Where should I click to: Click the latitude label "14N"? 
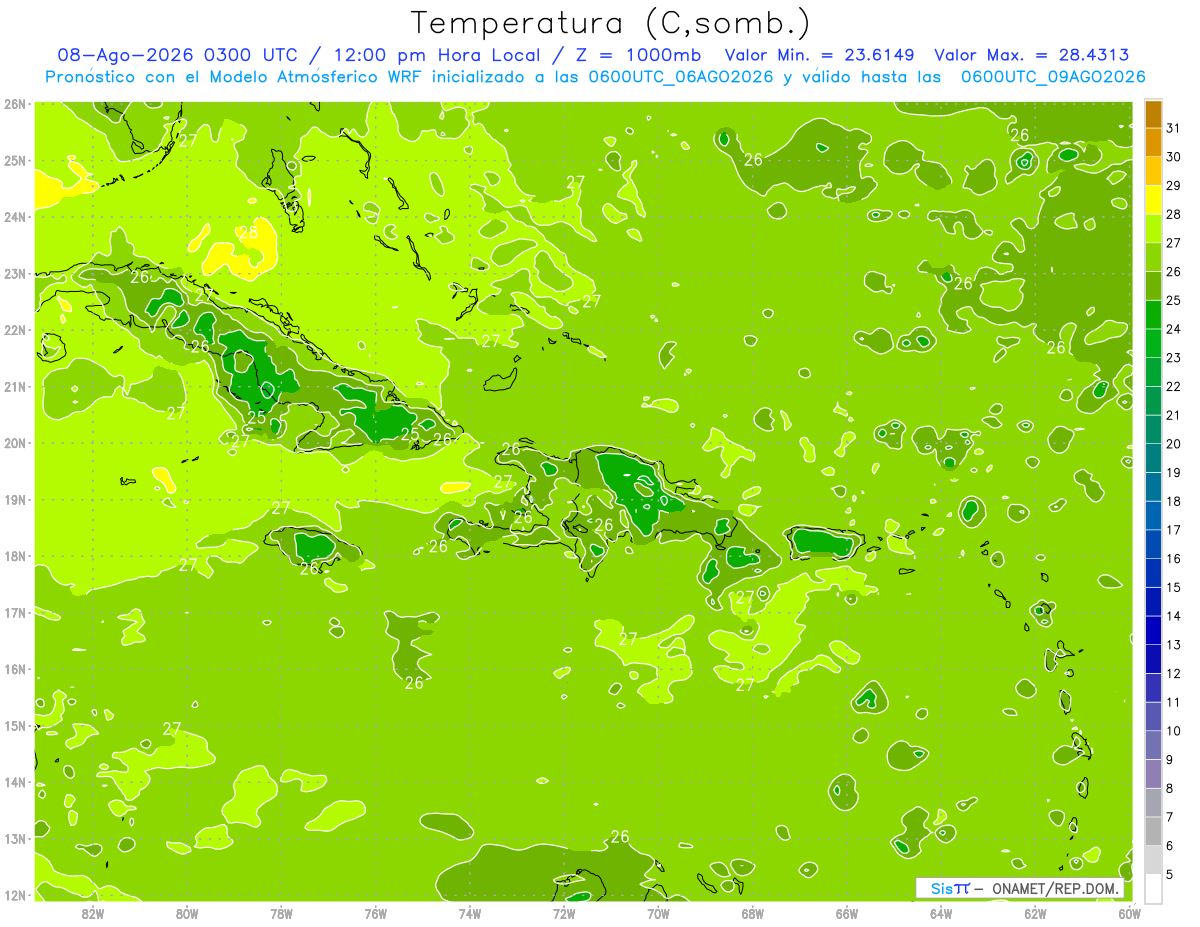[15, 782]
